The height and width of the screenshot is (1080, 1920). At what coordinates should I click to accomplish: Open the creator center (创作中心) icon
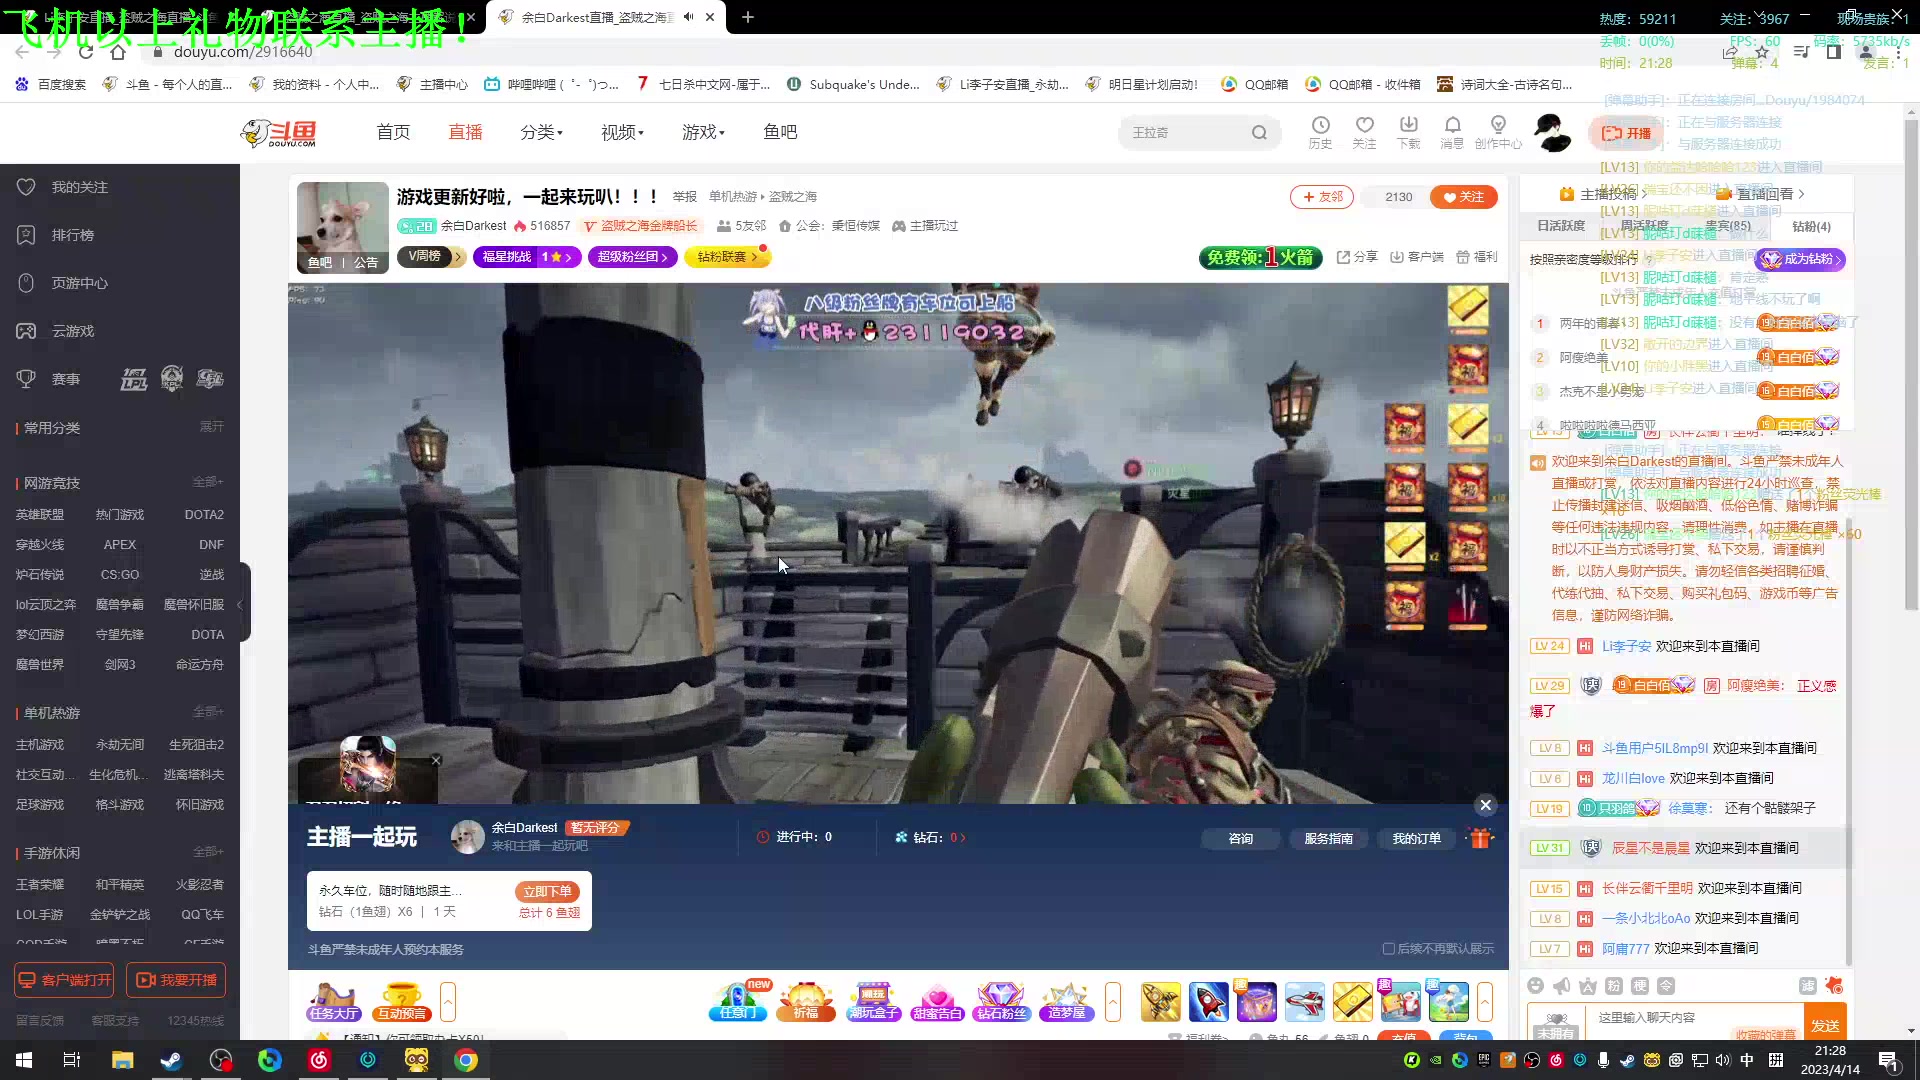coord(1498,131)
